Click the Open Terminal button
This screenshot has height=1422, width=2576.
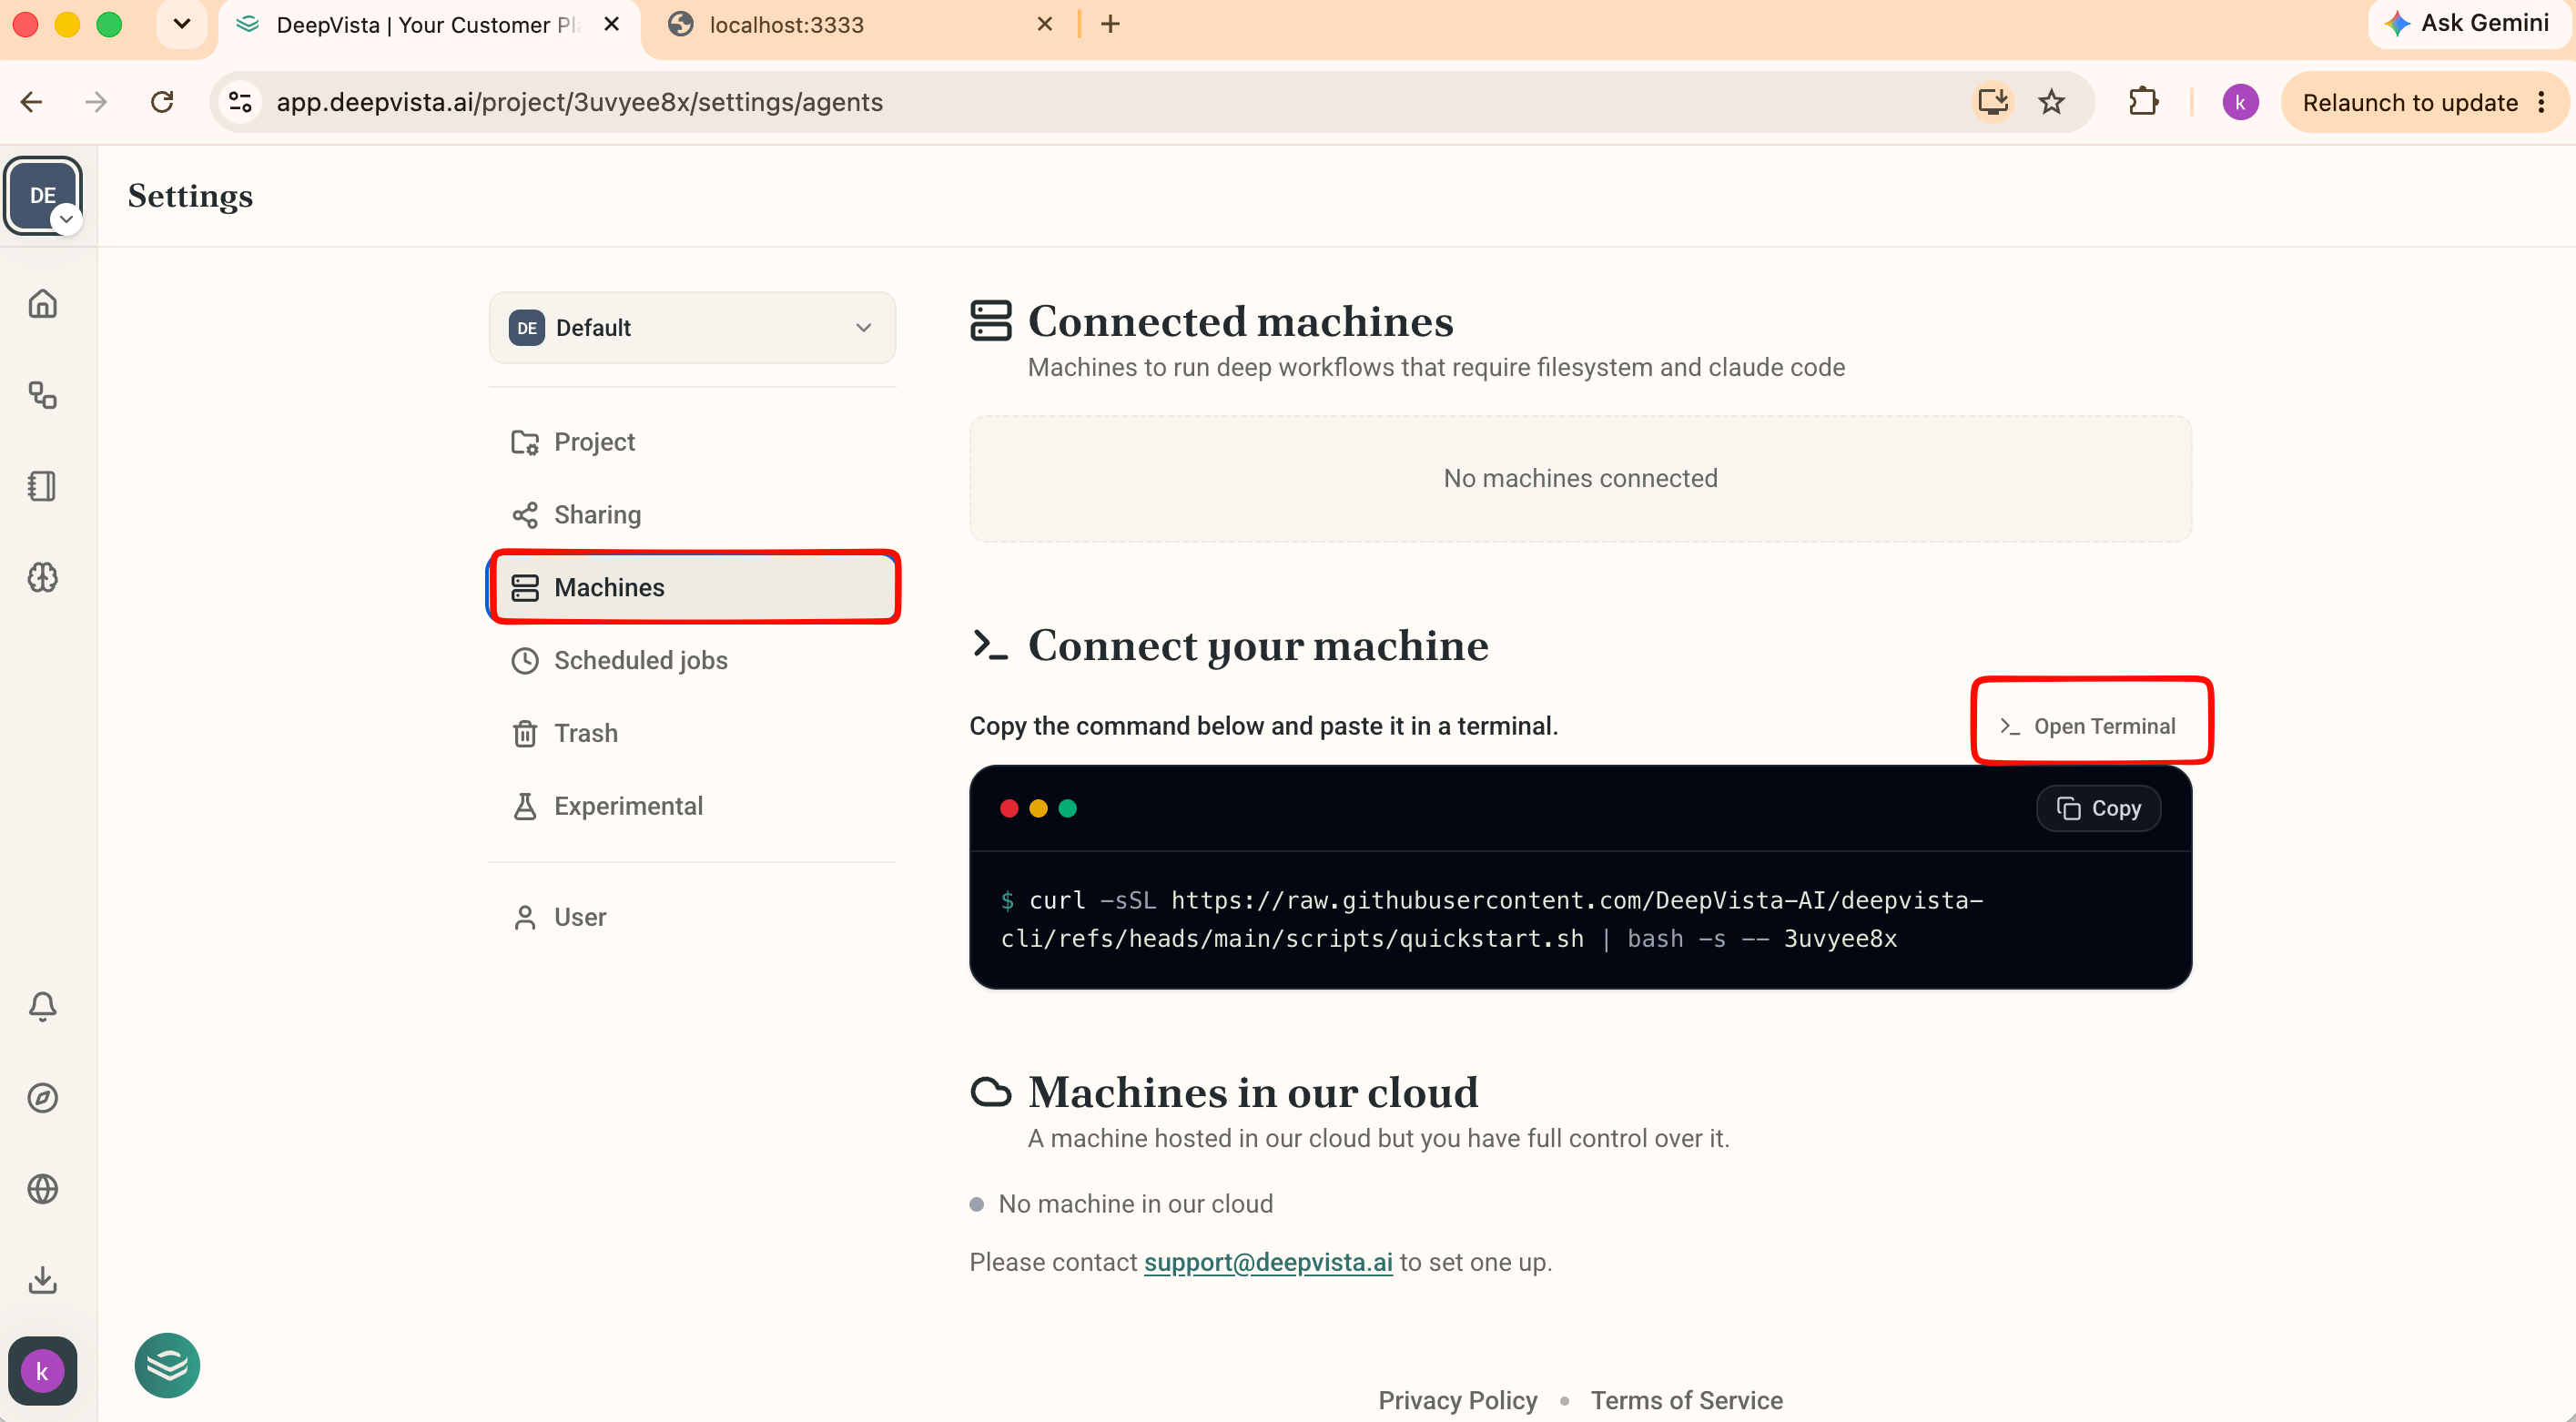[x=2088, y=726]
